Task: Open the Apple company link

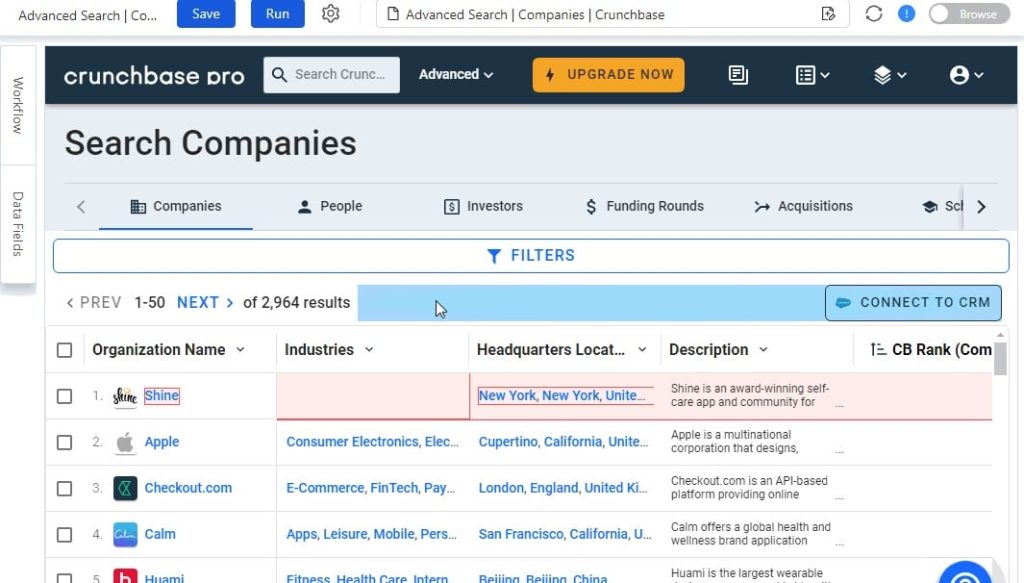Action: [161, 442]
